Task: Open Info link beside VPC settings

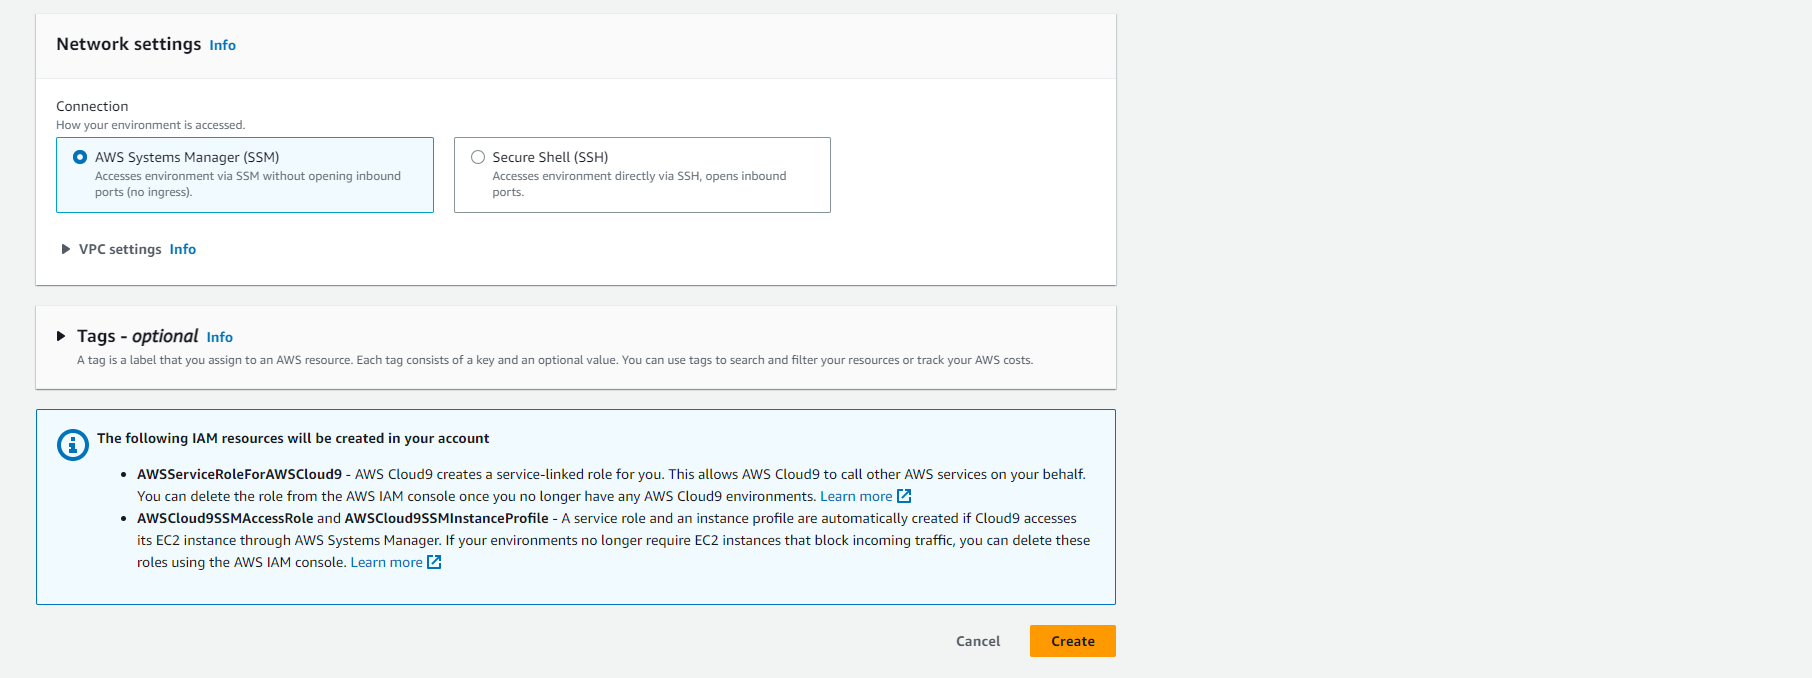Action: click(182, 249)
